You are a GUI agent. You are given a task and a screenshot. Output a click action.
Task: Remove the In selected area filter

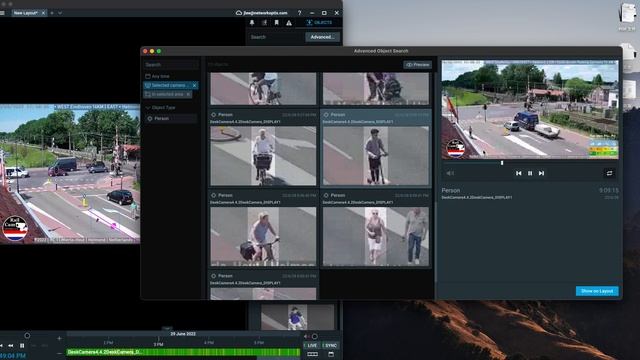[x=188, y=94]
